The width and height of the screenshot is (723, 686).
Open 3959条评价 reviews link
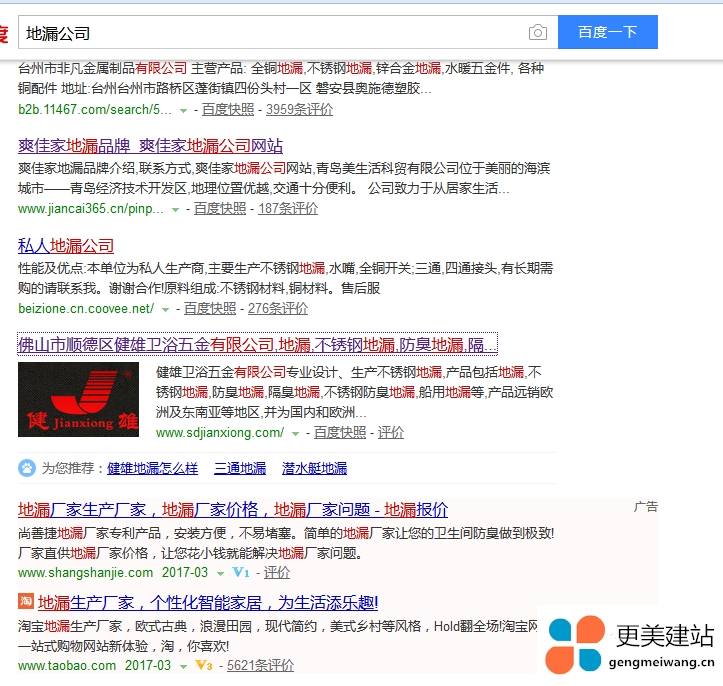pos(299,110)
